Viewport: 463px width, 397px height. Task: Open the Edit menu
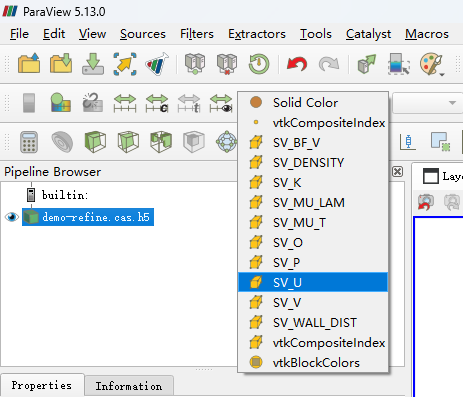54,34
